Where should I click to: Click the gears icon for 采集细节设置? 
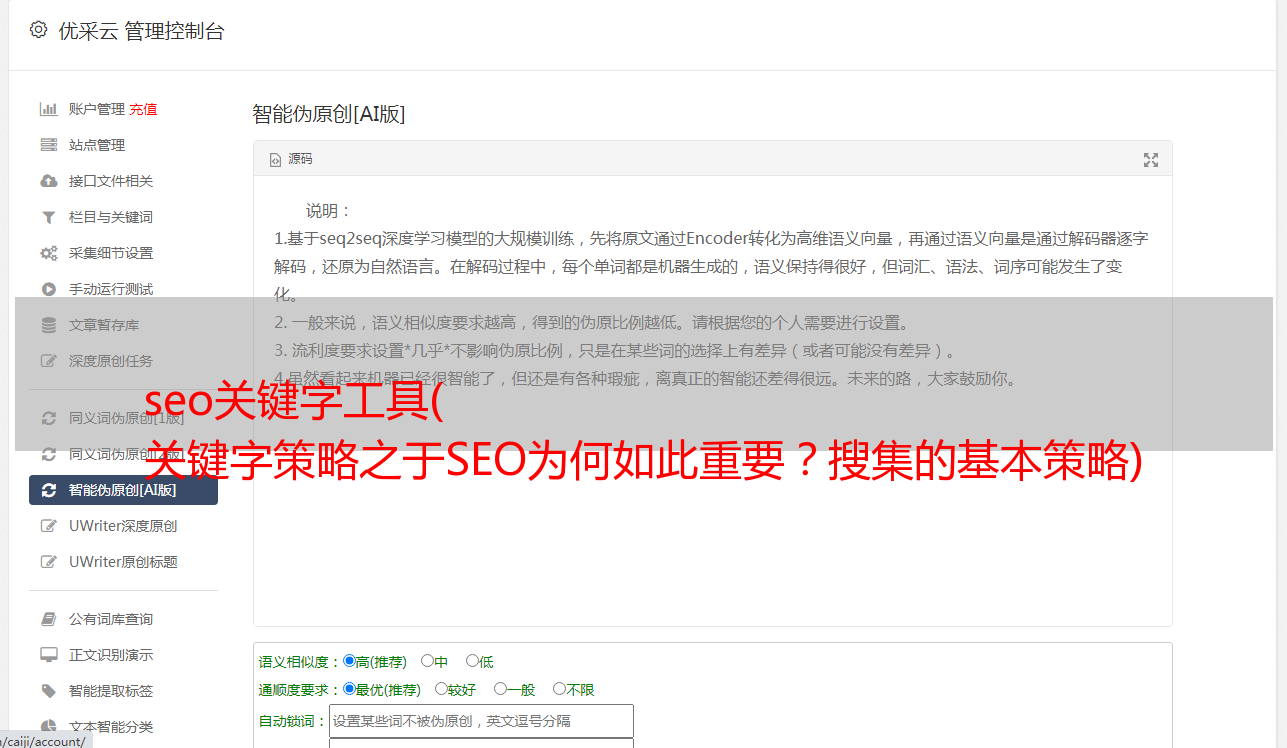[x=48, y=253]
